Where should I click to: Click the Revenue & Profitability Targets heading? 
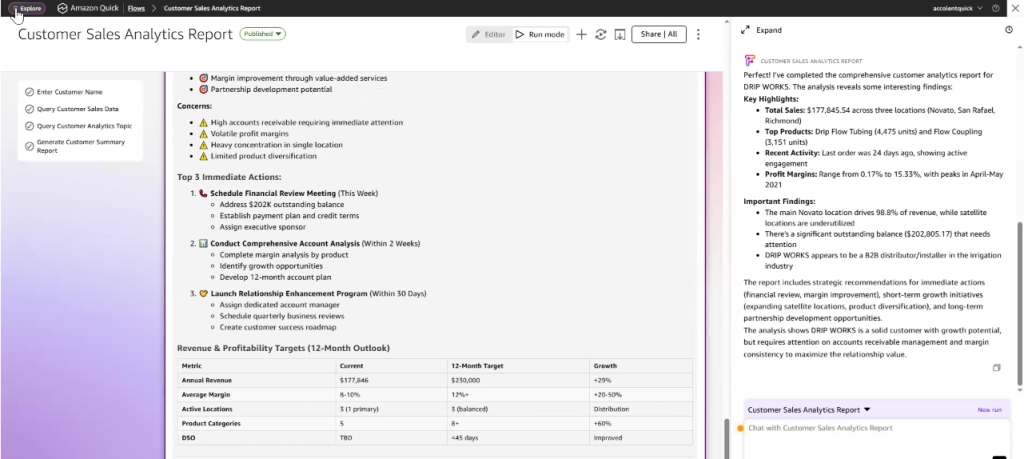tap(283, 348)
